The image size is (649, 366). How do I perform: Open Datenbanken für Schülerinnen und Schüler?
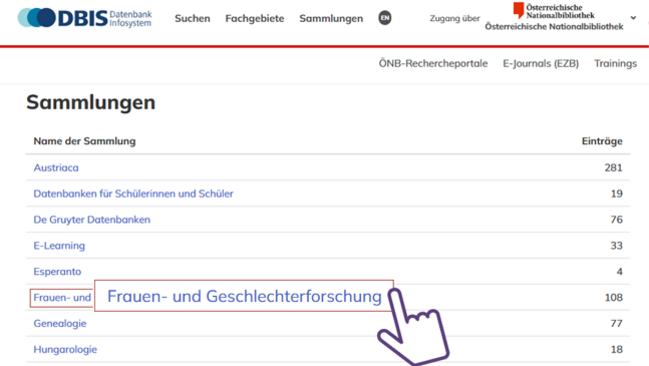[x=133, y=194]
